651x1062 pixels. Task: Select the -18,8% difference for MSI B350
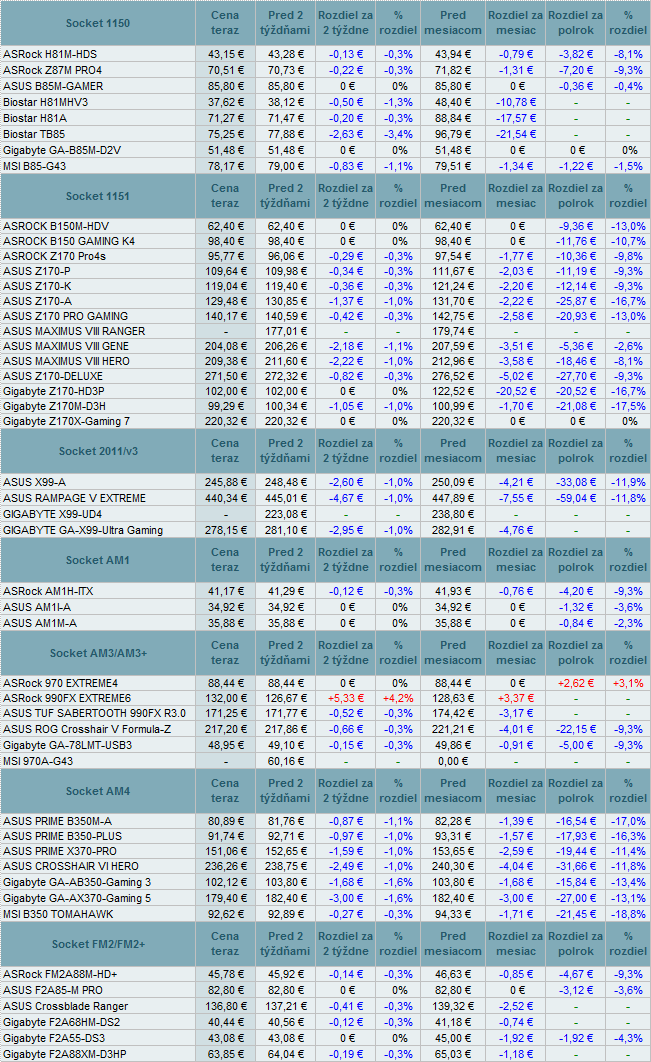pyautogui.click(x=629, y=914)
